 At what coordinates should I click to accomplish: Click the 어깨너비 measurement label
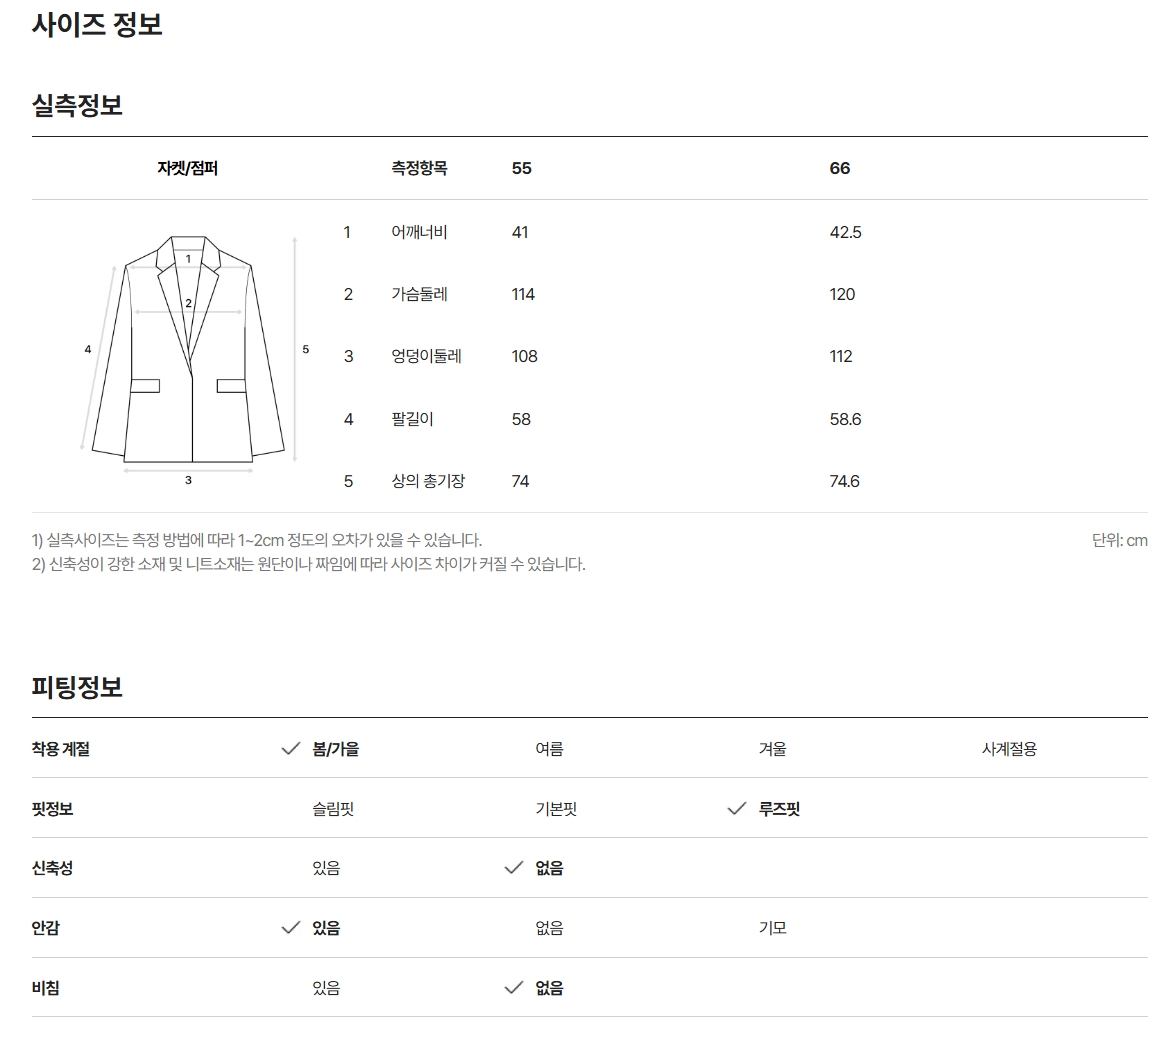[419, 232]
